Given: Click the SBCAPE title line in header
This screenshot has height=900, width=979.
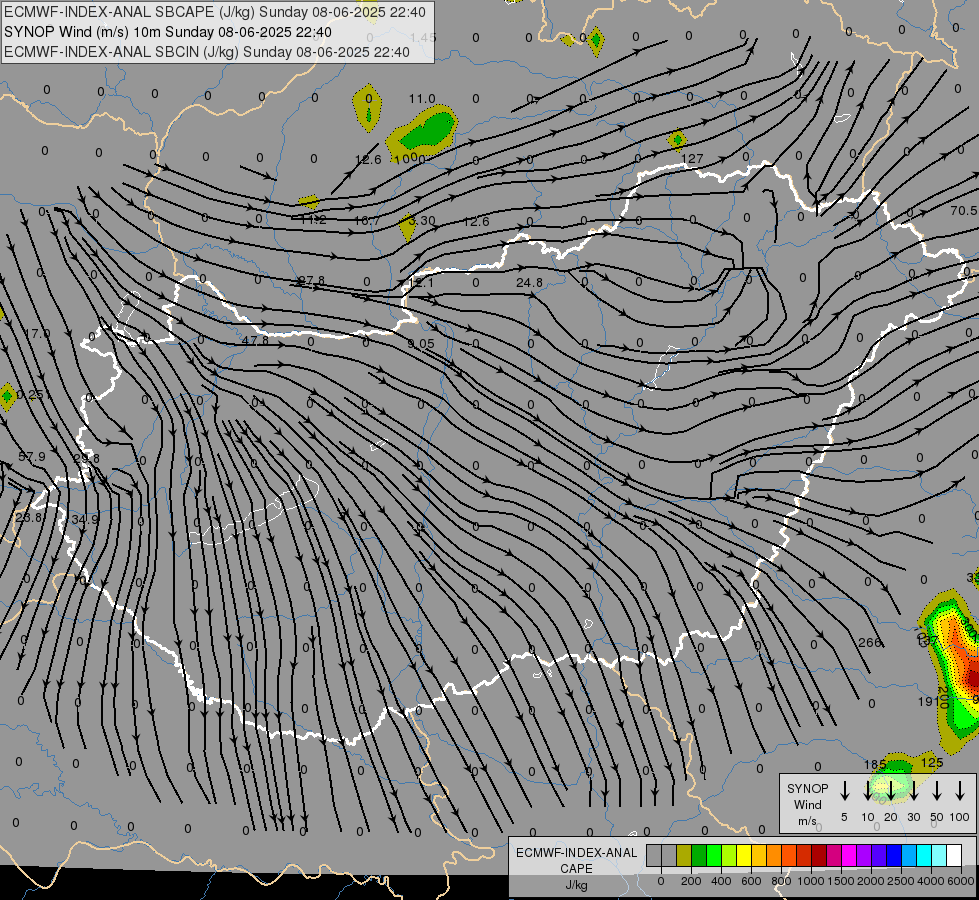Looking at the screenshot, I should coord(215,12).
